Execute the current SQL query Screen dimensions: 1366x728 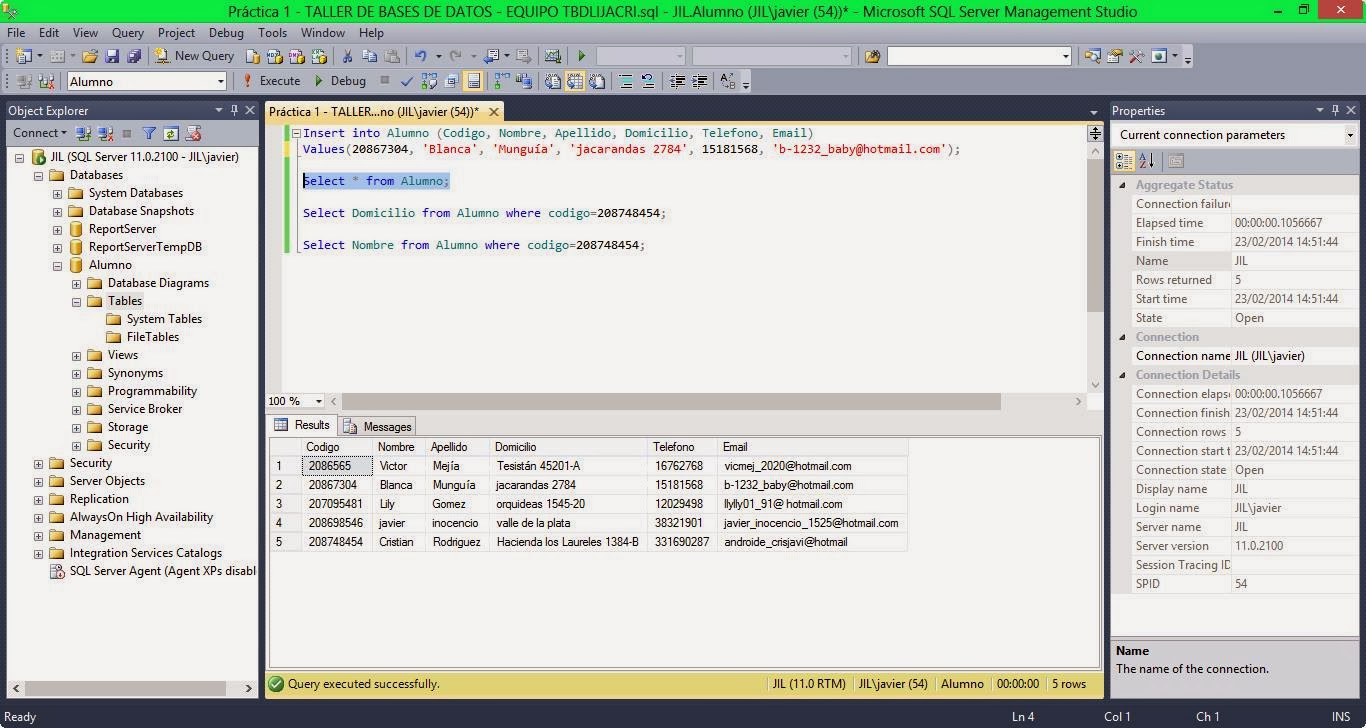[x=278, y=80]
